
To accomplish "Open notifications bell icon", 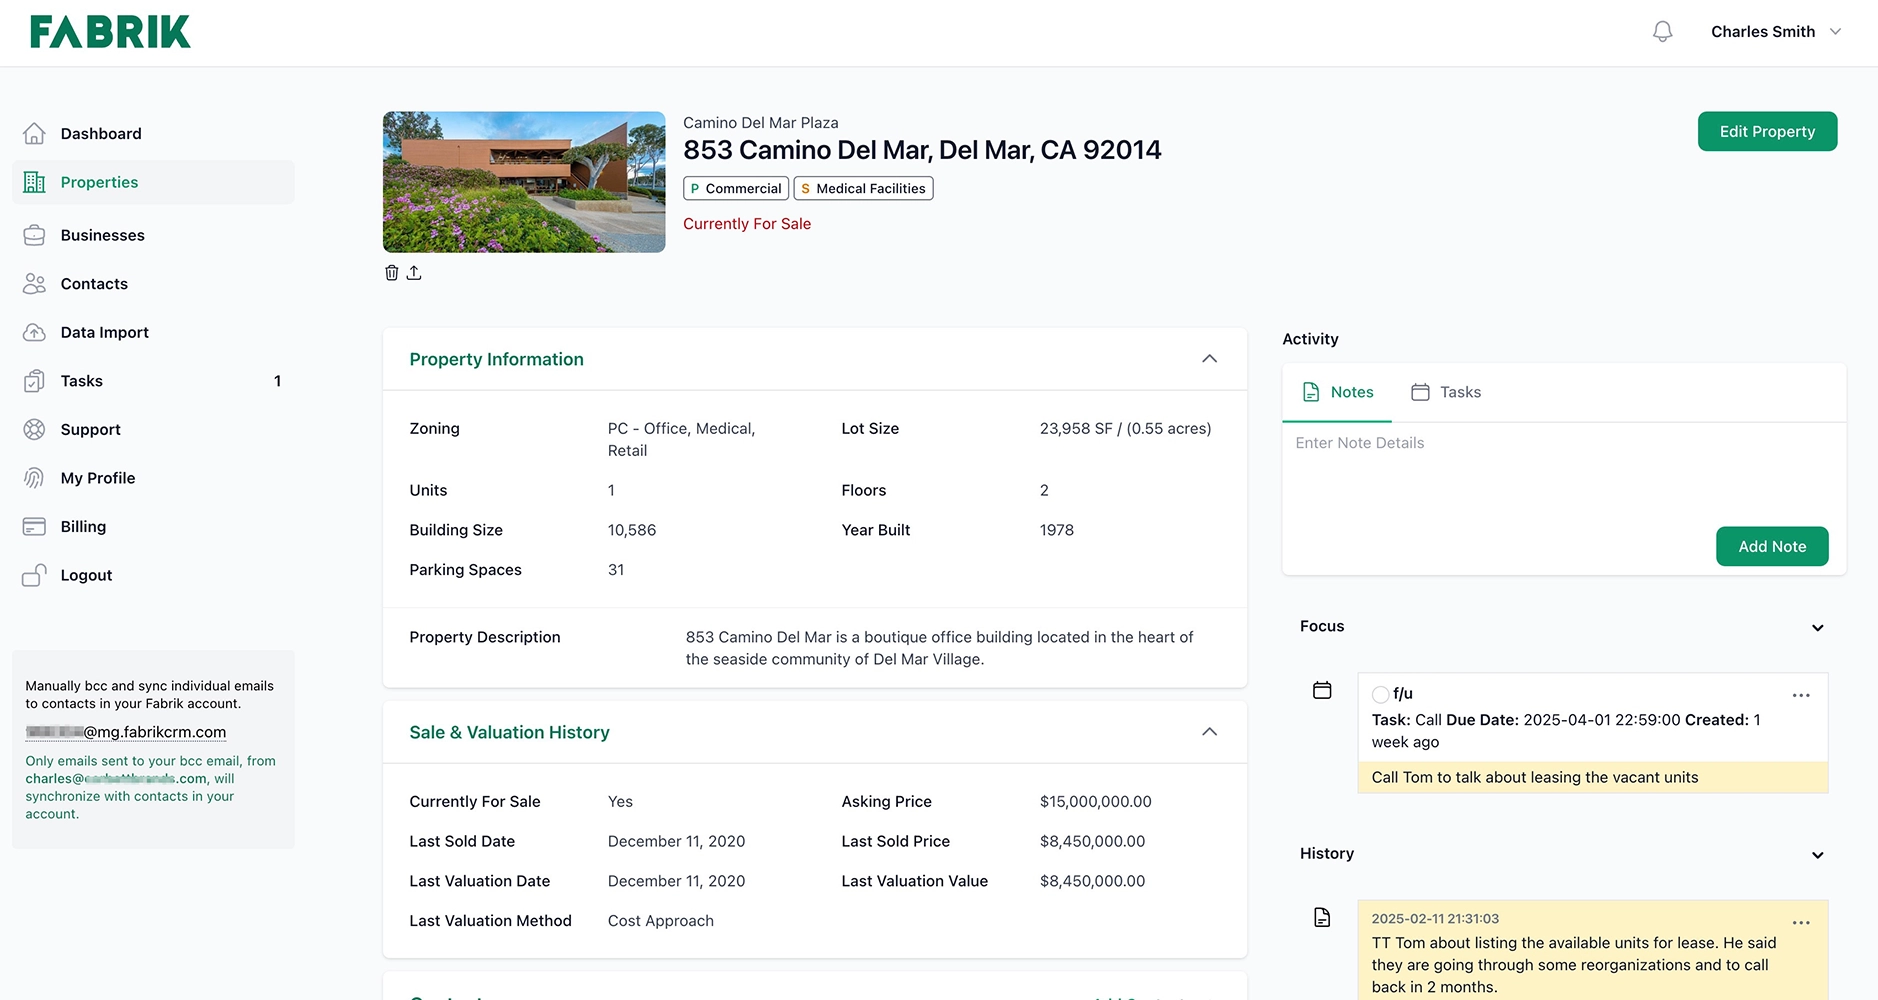I will 1662,32.
